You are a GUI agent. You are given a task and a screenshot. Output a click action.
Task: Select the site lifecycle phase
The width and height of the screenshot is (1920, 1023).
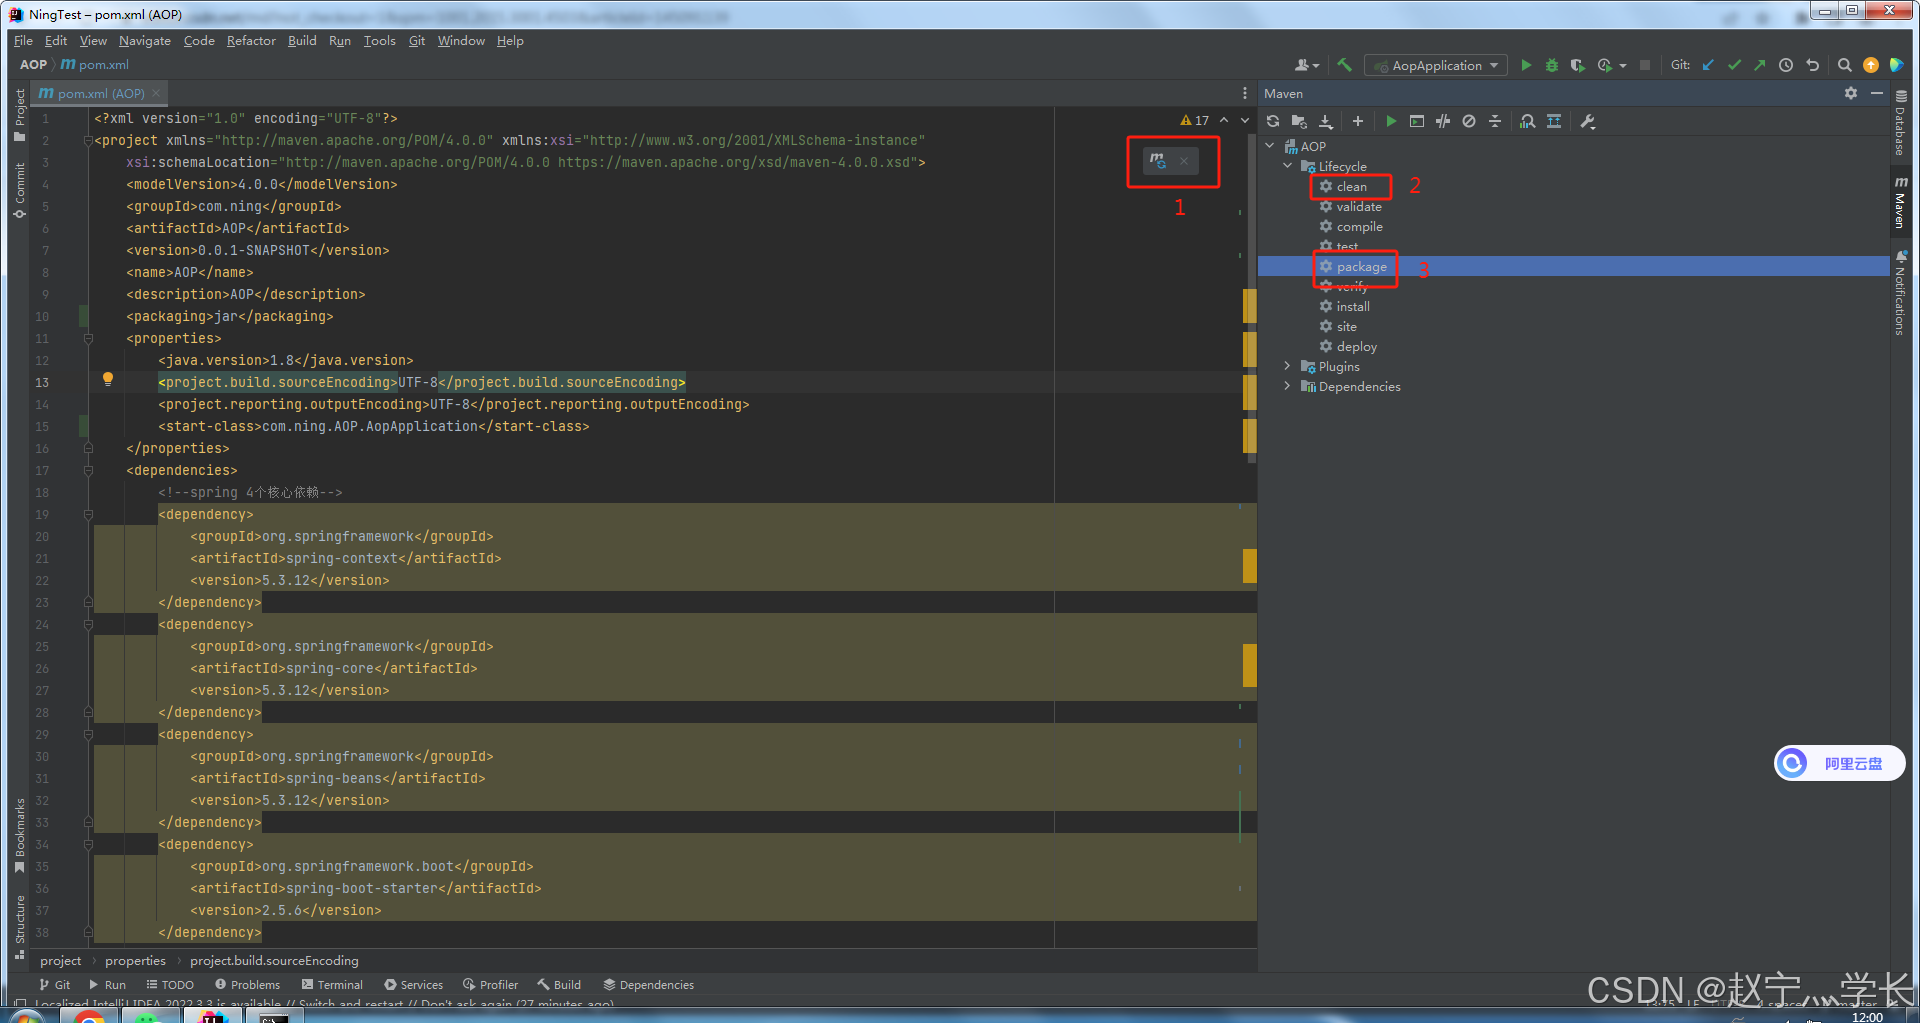(x=1346, y=326)
